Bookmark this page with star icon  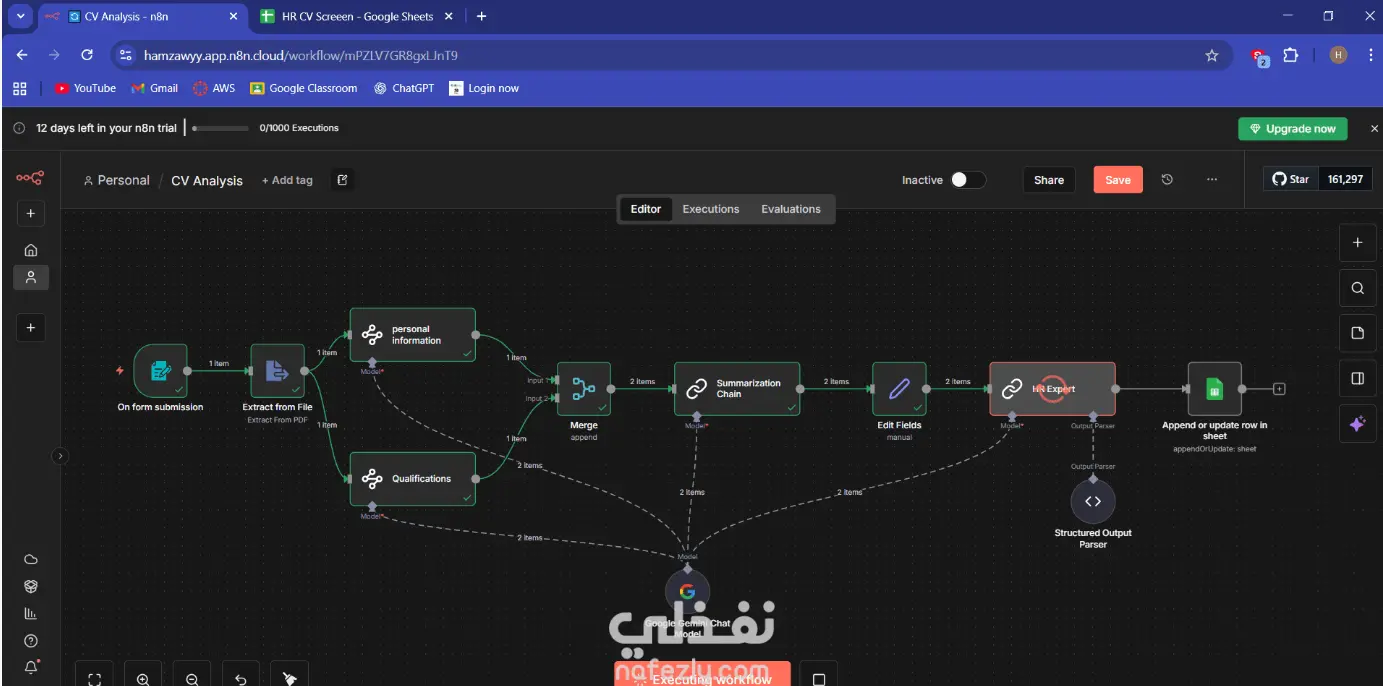pyautogui.click(x=1212, y=56)
